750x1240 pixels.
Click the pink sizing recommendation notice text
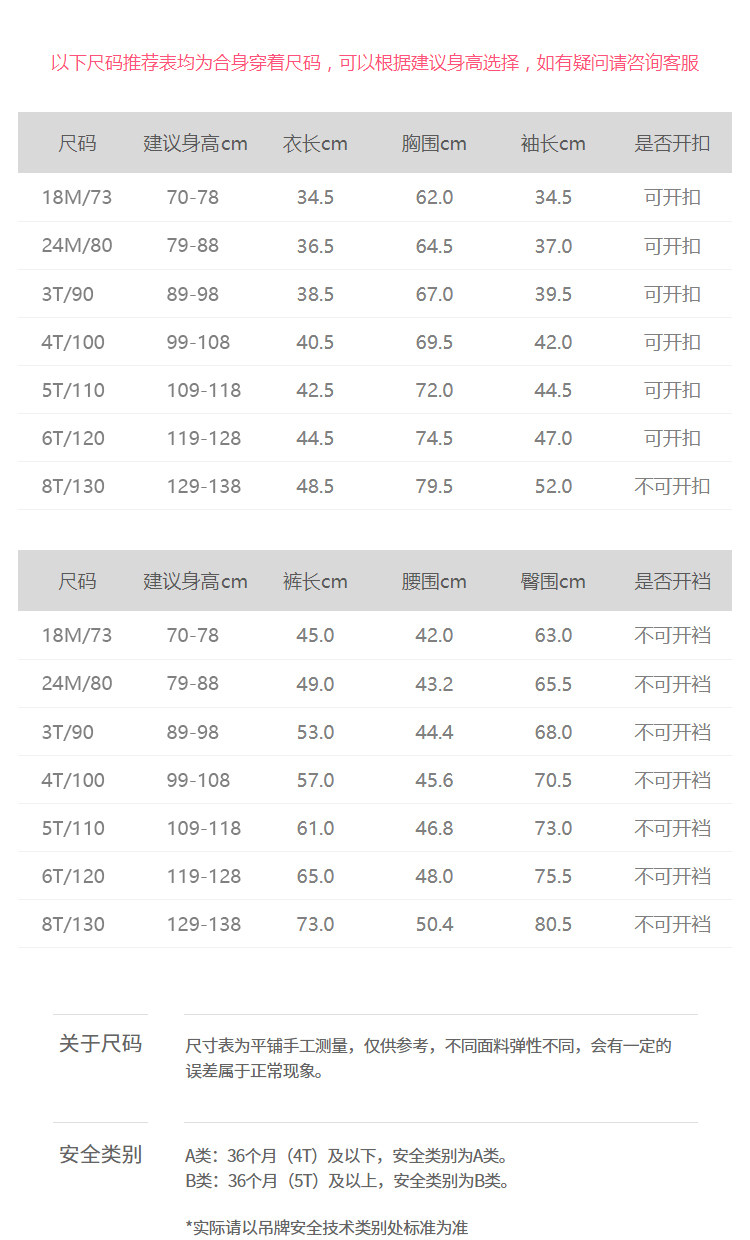(375, 63)
